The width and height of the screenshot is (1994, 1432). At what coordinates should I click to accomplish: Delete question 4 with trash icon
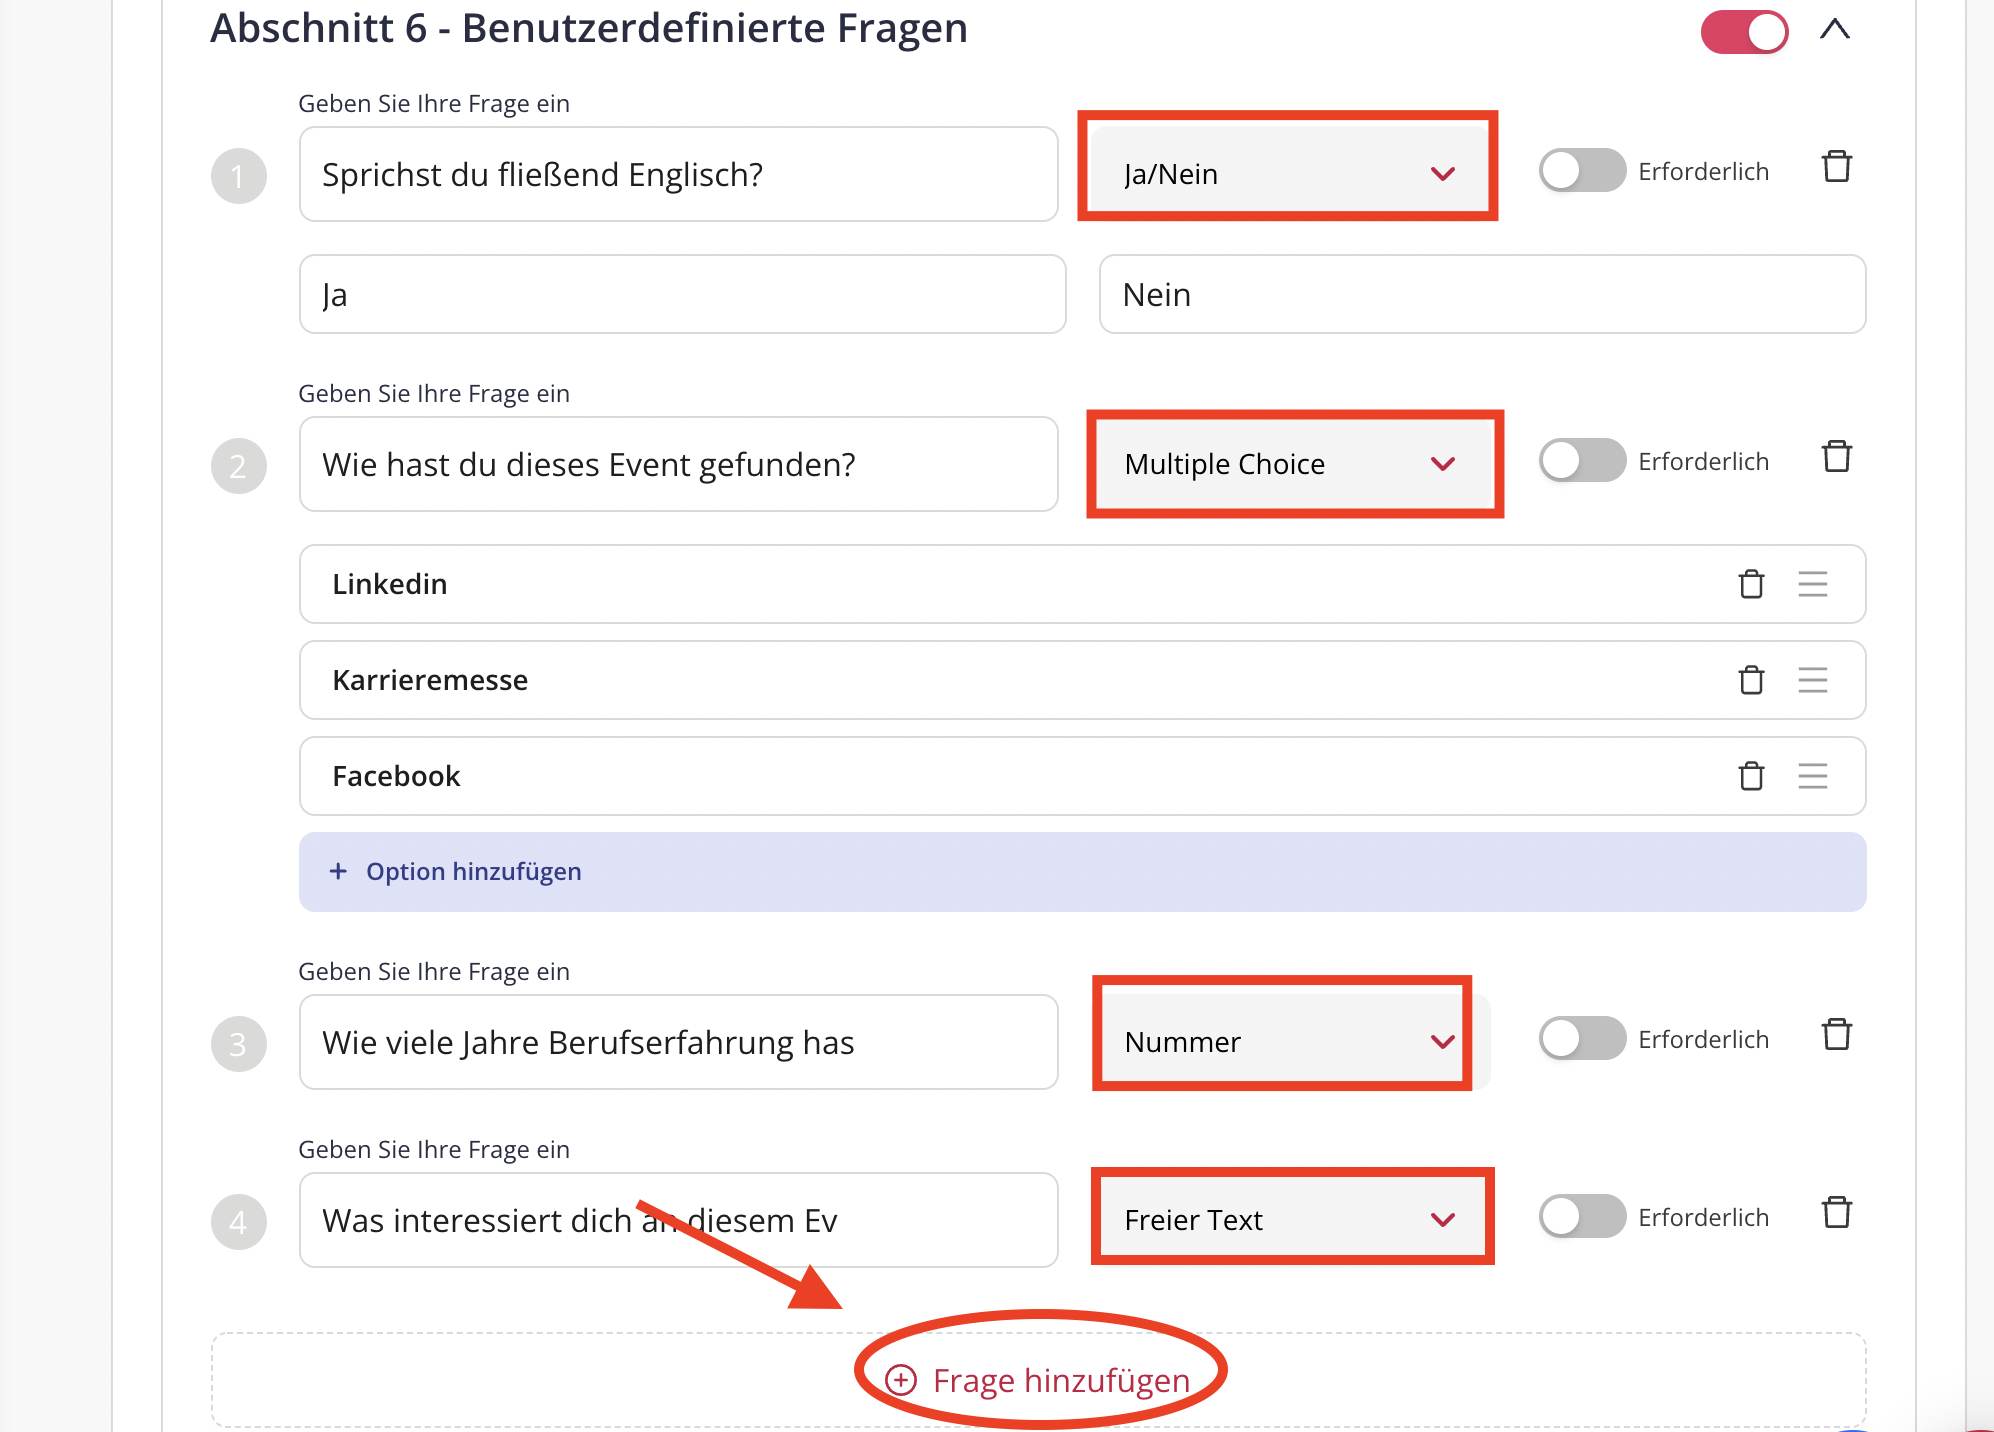pyautogui.click(x=1837, y=1212)
